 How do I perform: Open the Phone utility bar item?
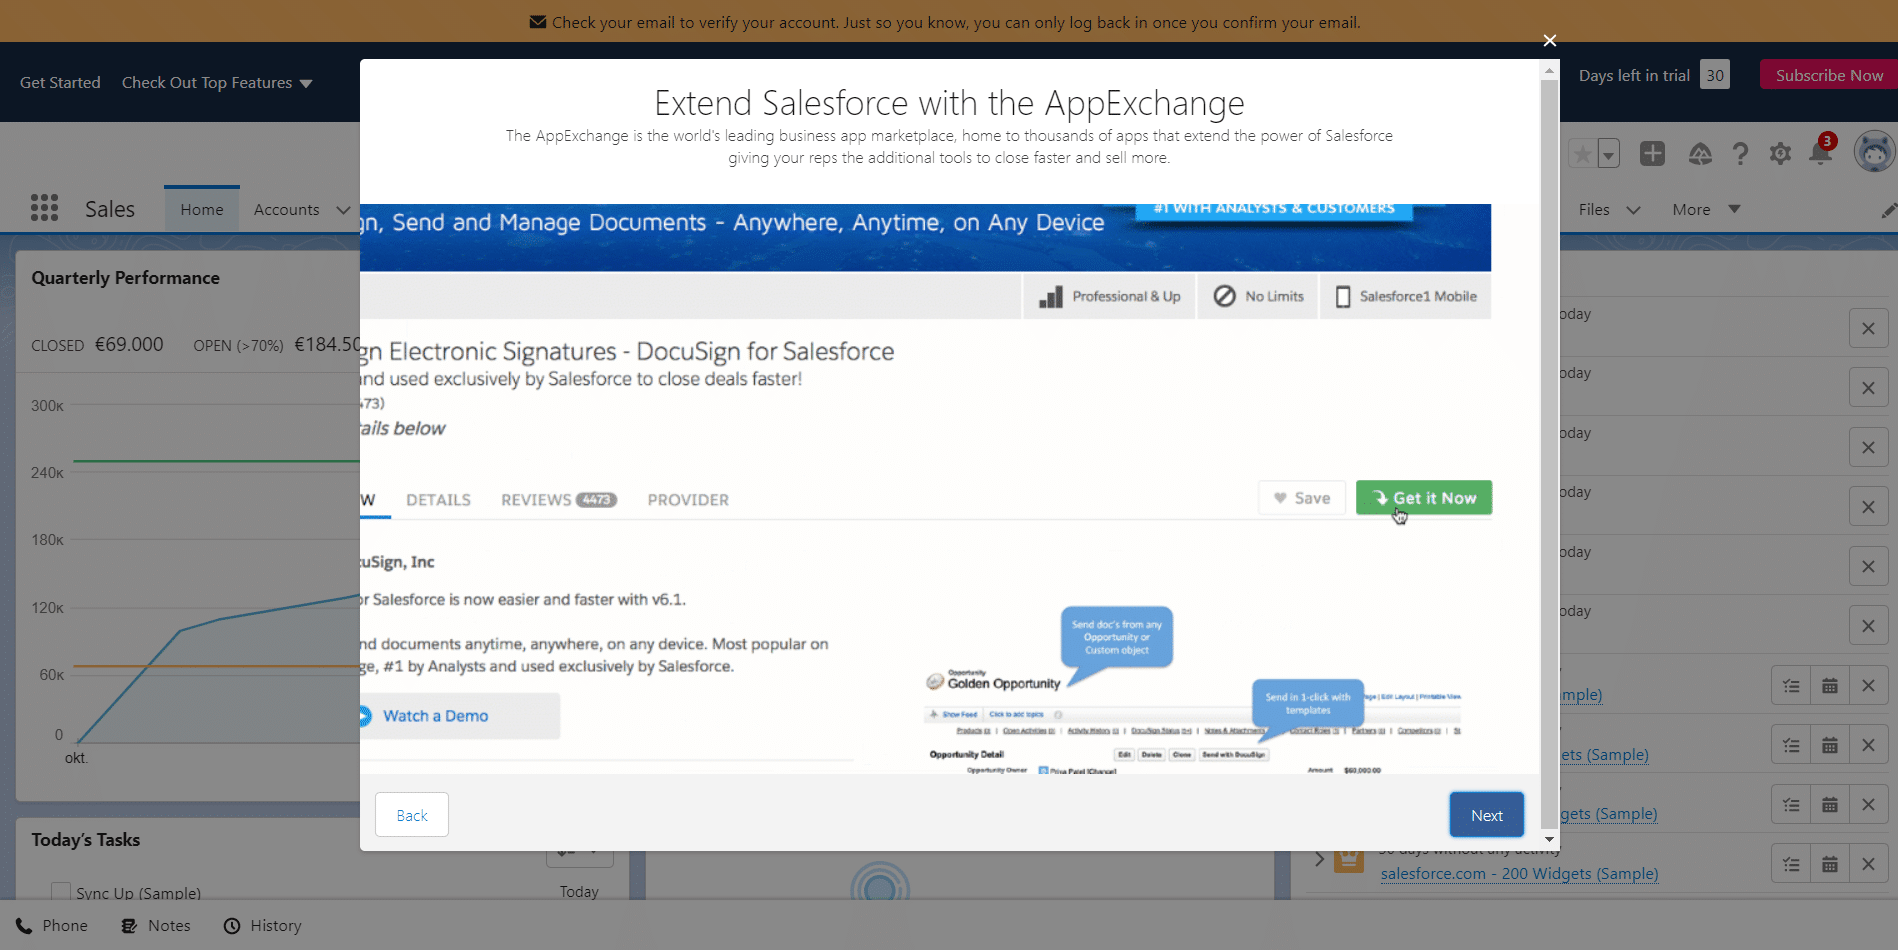(52, 926)
